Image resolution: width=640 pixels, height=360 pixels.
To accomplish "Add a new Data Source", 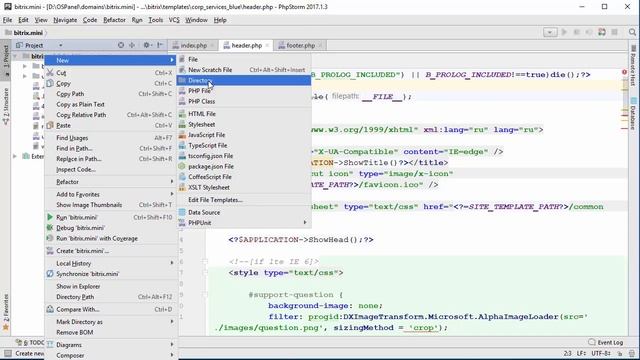I will pos(244,212).
